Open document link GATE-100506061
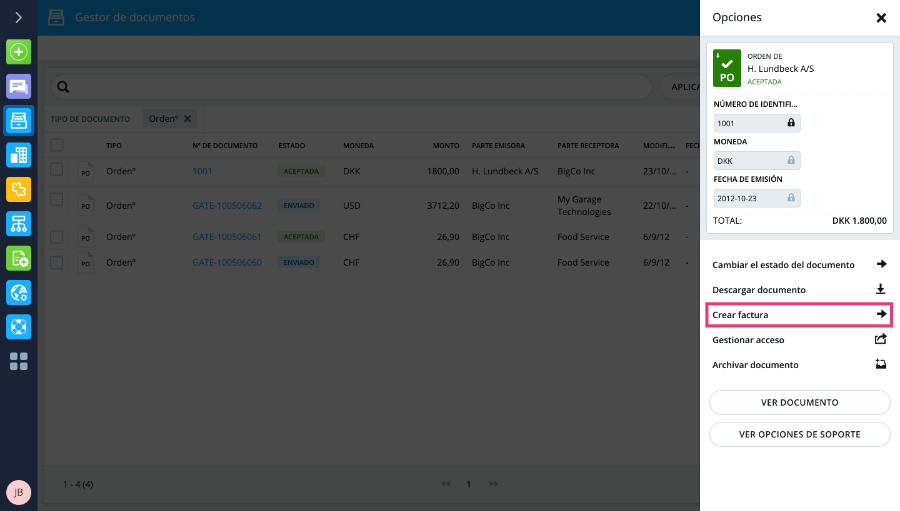This screenshot has height=511, width=900. (x=227, y=237)
